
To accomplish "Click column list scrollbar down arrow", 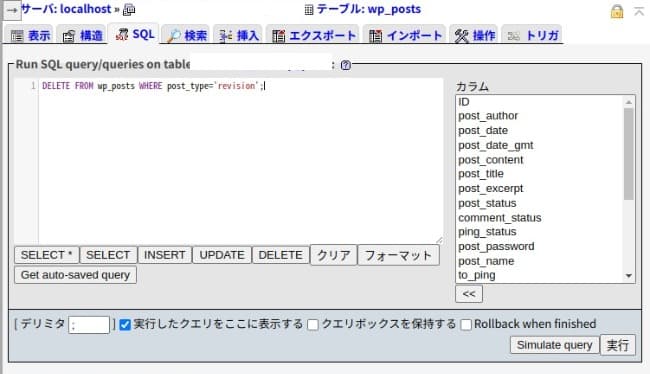I will pyautogui.click(x=629, y=276).
